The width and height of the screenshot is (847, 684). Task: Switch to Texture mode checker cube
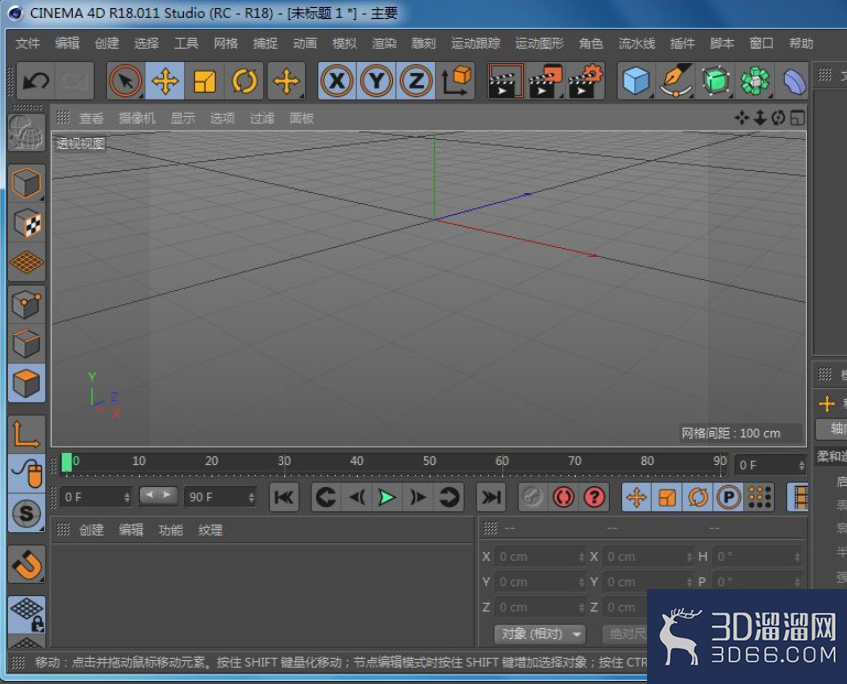pos(26,223)
